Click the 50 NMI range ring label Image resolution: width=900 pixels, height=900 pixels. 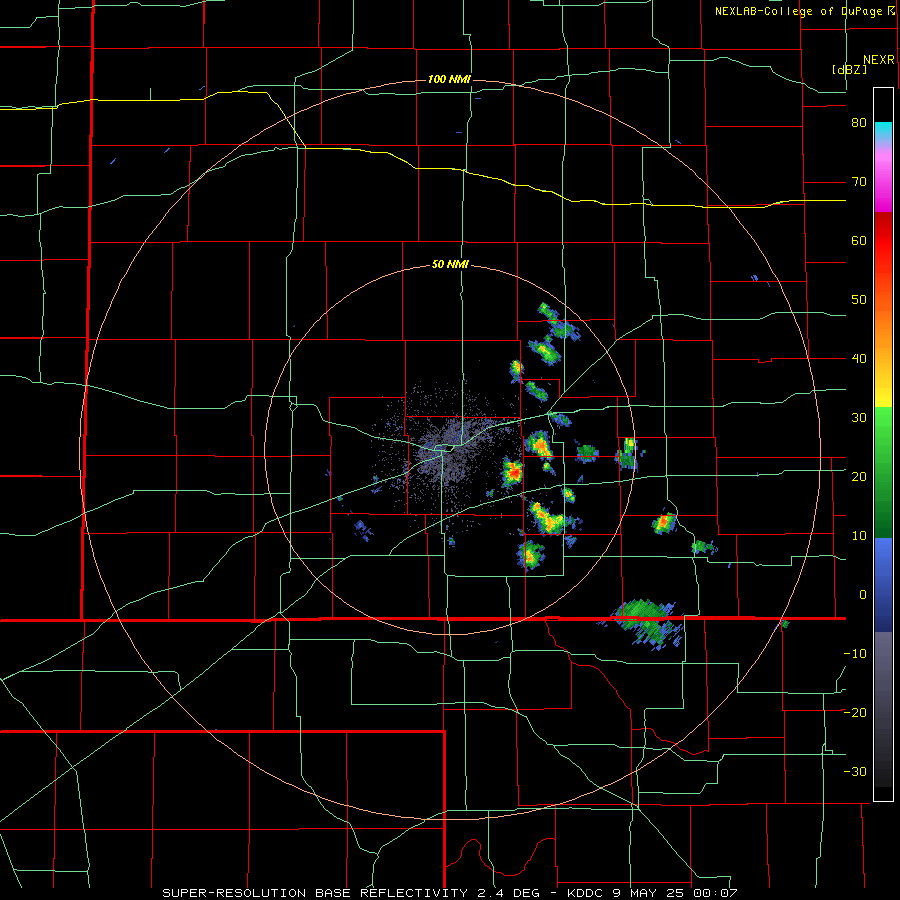coord(450,265)
